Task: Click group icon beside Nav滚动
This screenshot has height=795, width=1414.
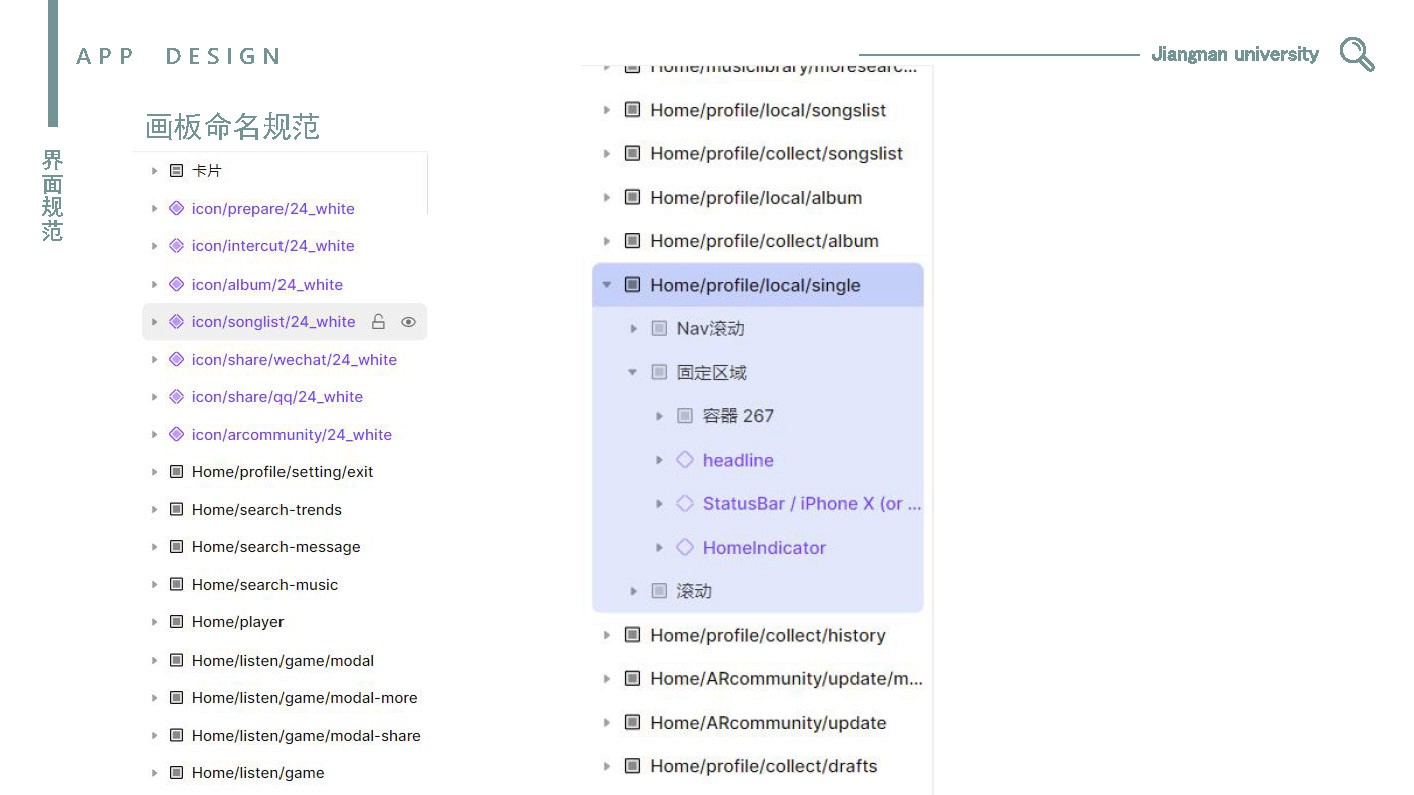Action: [659, 328]
